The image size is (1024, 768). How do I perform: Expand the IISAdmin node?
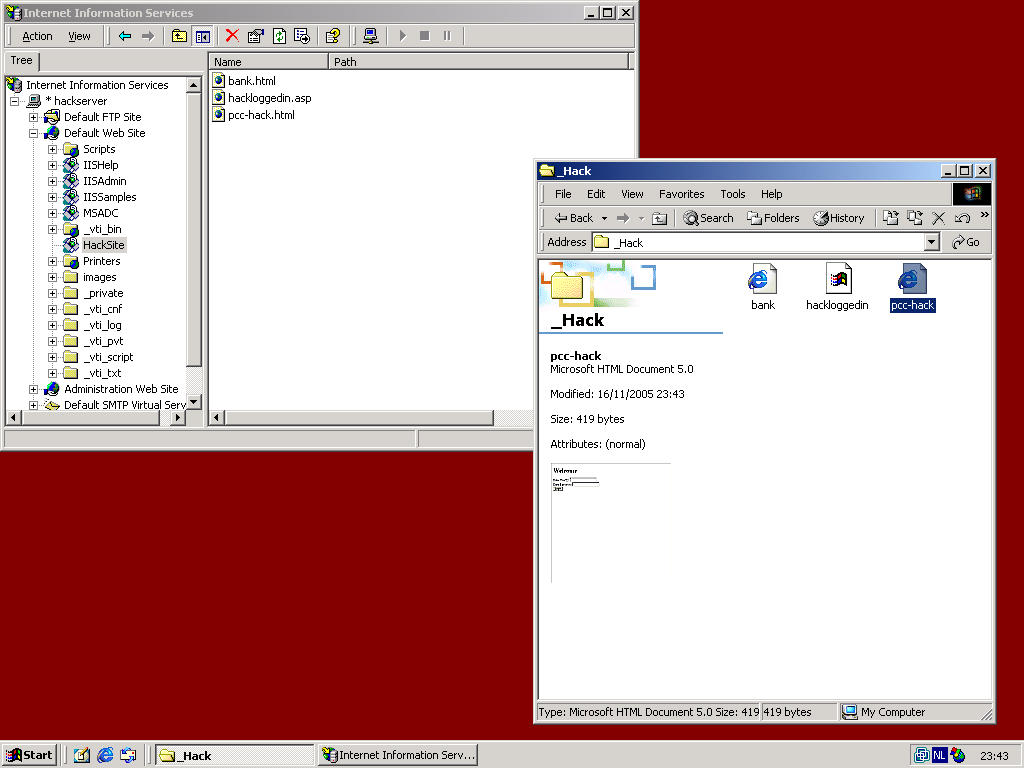click(52, 182)
